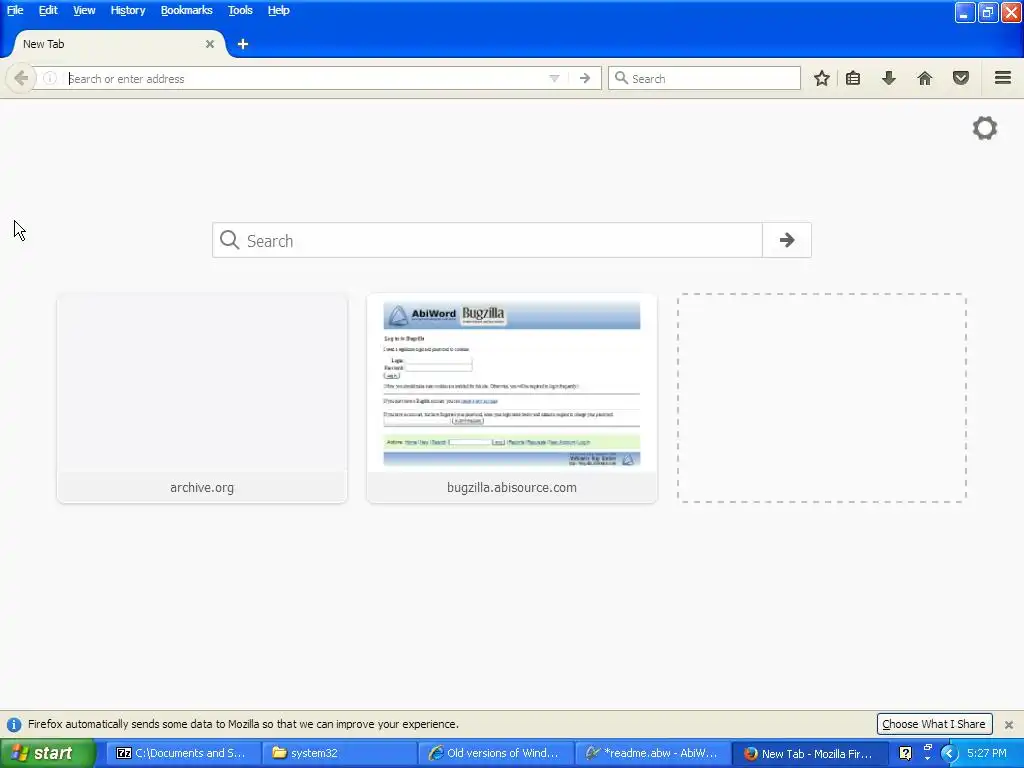Click the page search magnifier icon
Image resolution: width=1024 pixels, height=768 pixels.
229,240
